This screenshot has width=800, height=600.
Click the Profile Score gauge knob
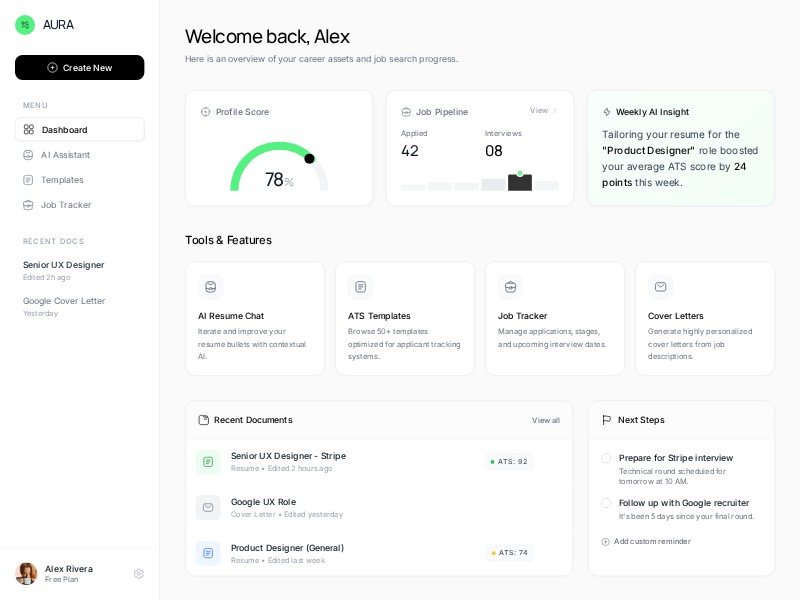click(309, 159)
